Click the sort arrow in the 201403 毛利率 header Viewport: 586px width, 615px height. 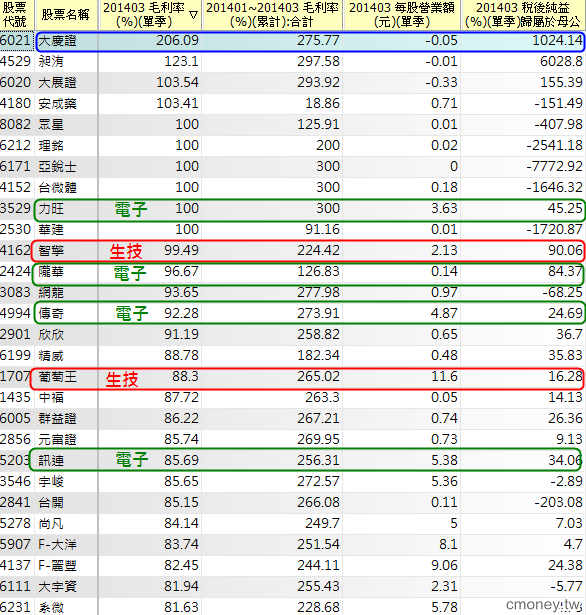[x=193, y=15]
